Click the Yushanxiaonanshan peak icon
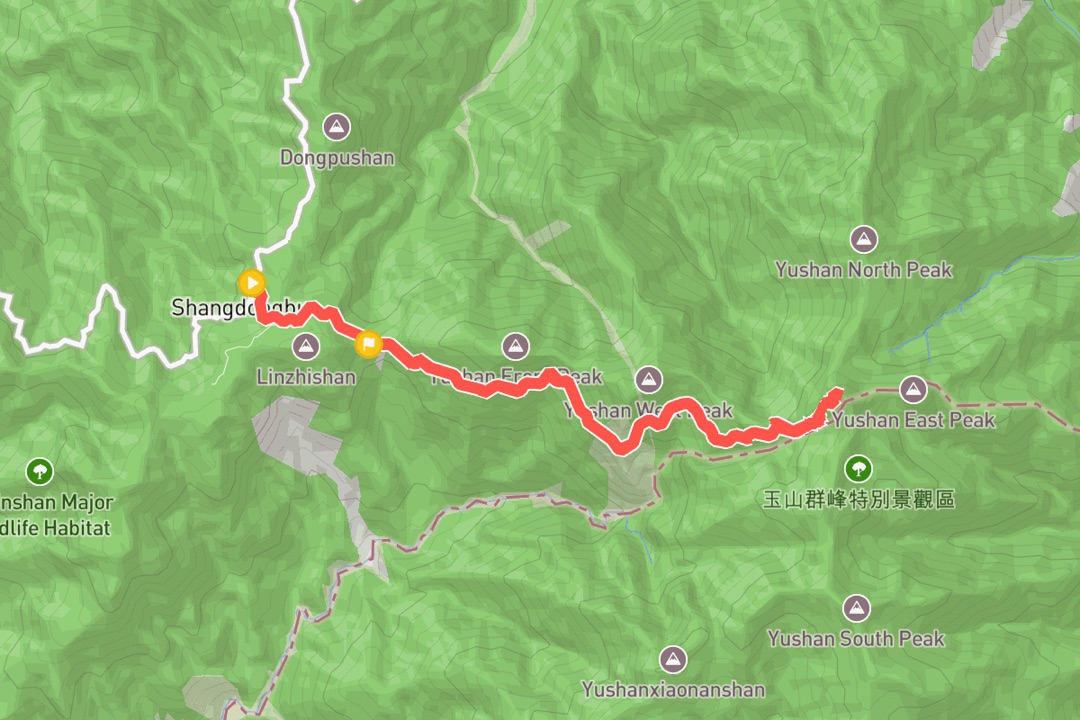This screenshot has width=1080, height=720. (673, 659)
